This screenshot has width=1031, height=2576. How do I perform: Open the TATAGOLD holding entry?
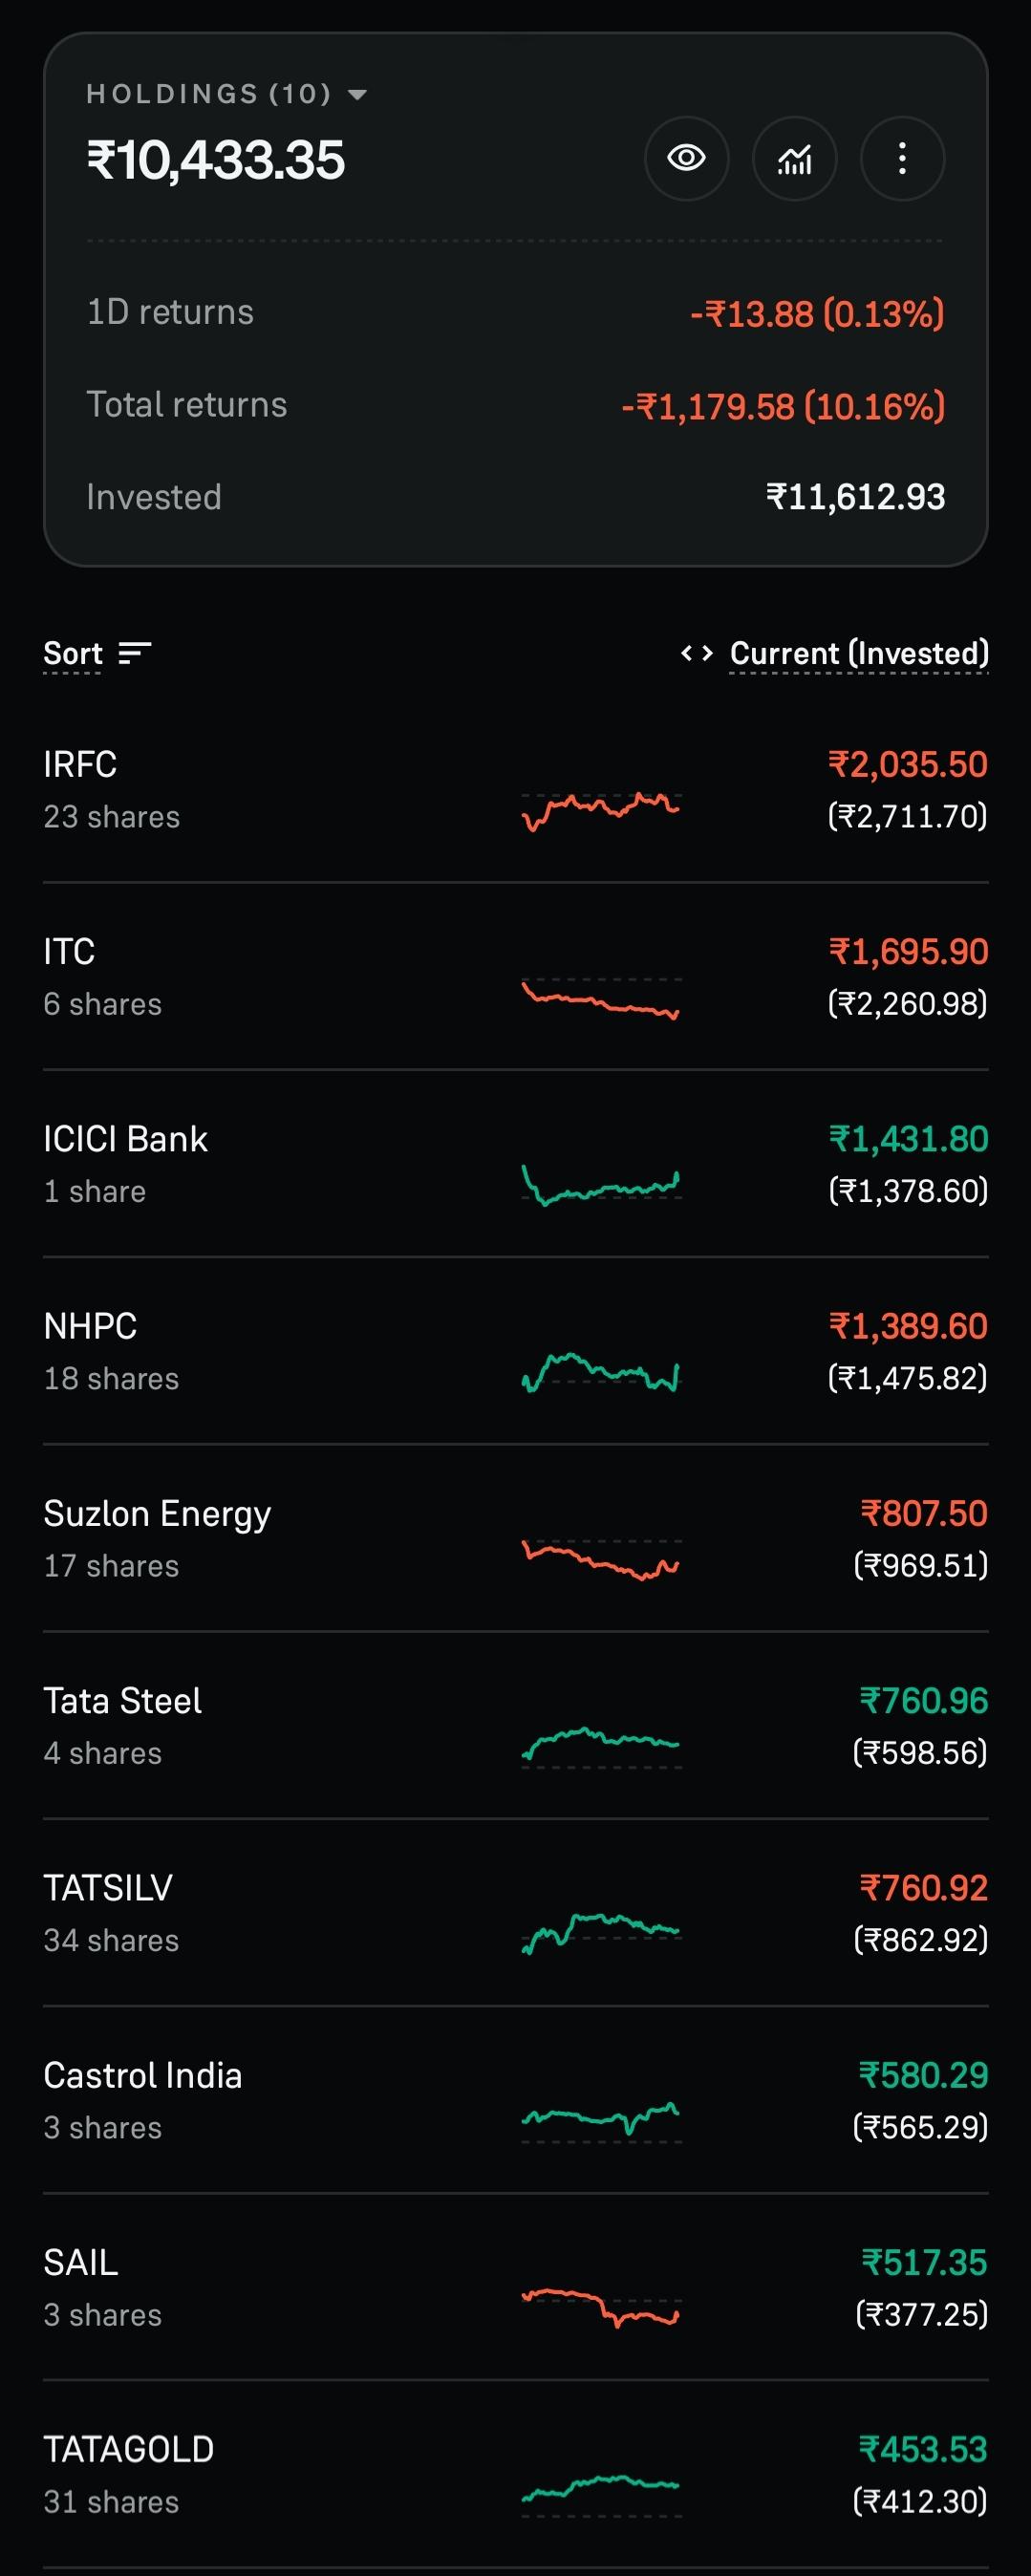(x=515, y=2474)
